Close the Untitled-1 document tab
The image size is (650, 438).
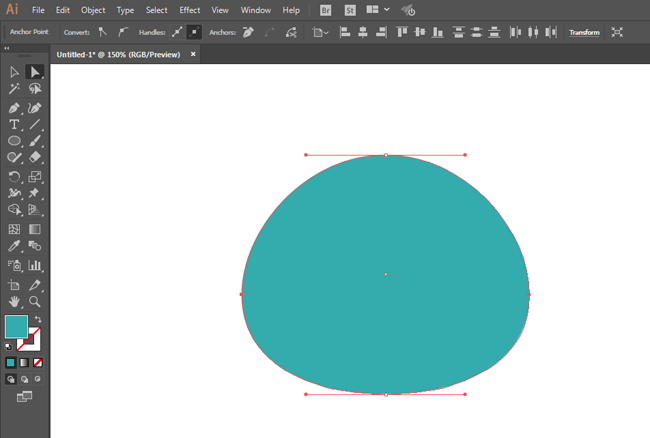click(192, 54)
